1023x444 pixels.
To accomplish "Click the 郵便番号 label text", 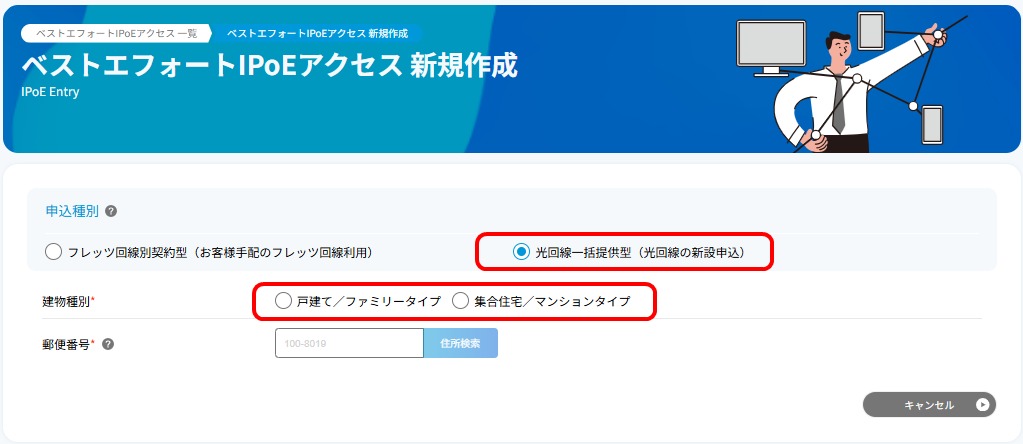I will click(x=68, y=344).
